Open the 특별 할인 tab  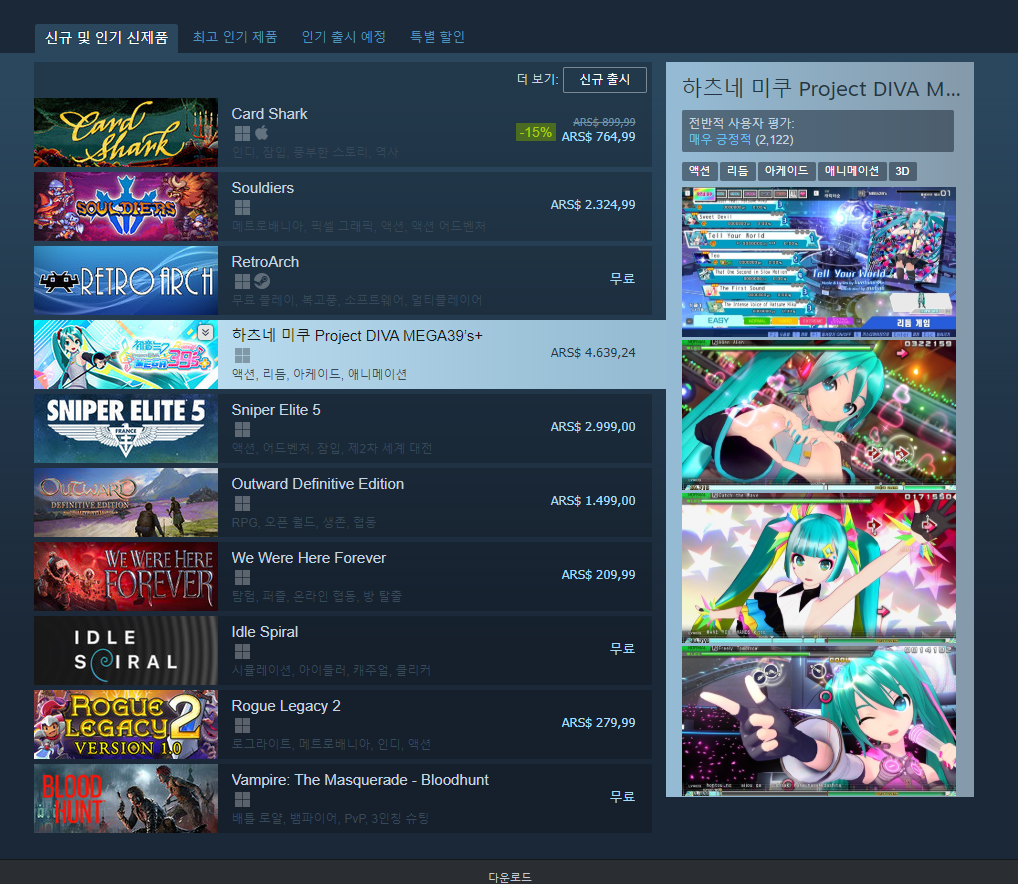[437, 37]
